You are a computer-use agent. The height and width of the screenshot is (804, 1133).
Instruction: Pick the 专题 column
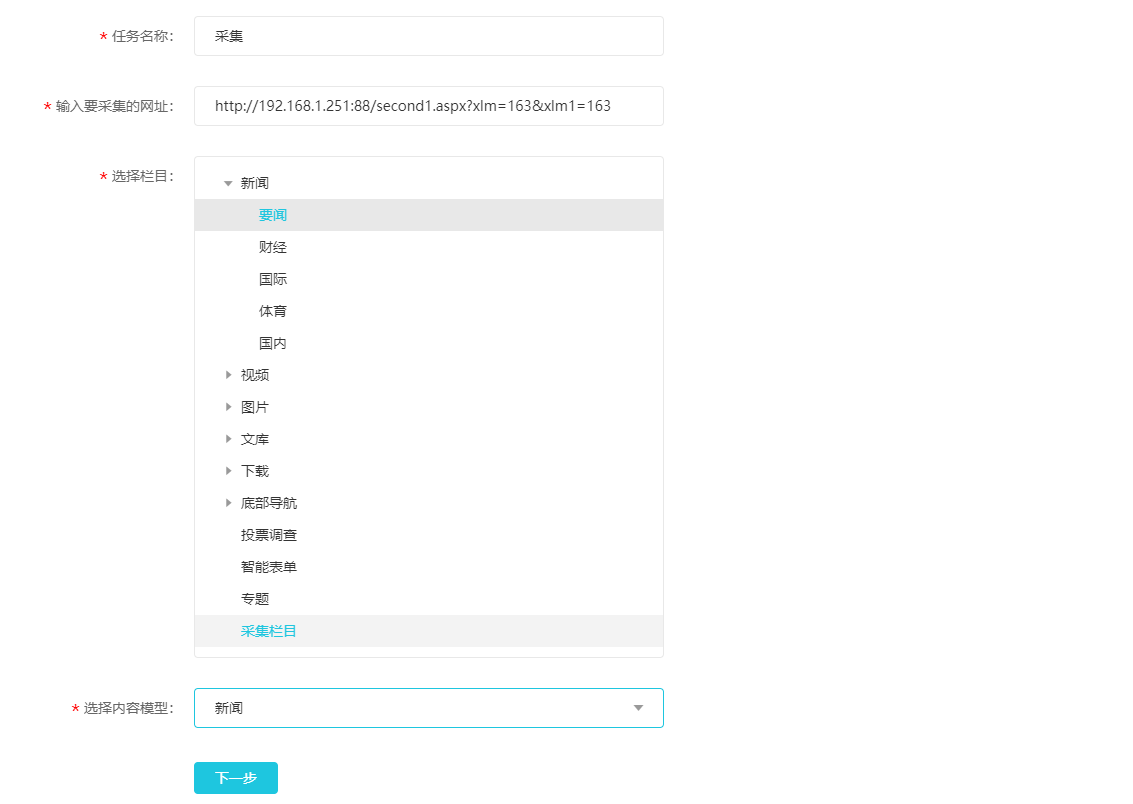[255, 599]
